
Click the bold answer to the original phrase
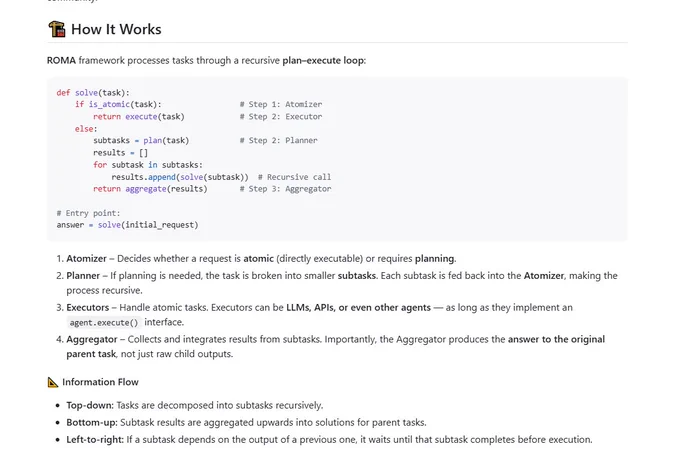[556, 339]
